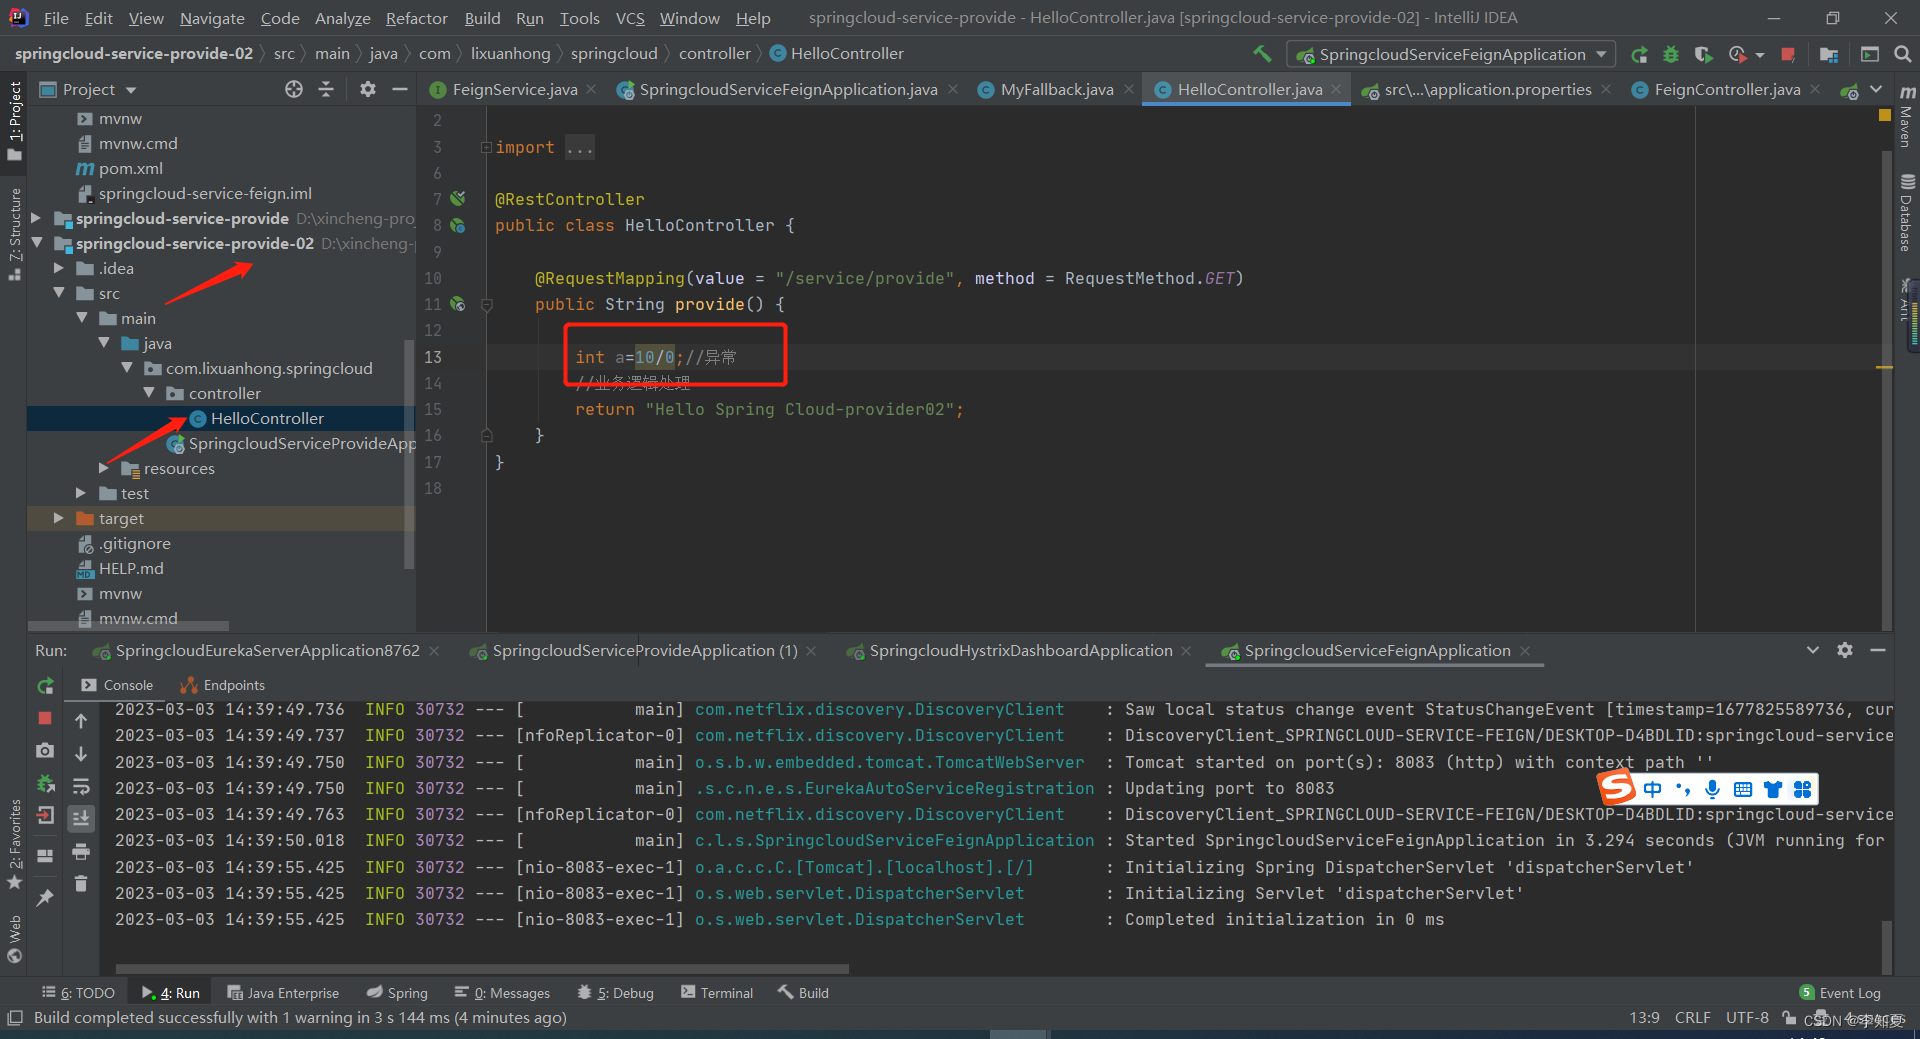The width and height of the screenshot is (1920, 1039).
Task: Toggle soft-wrap in the console toolbar
Action: click(x=81, y=786)
